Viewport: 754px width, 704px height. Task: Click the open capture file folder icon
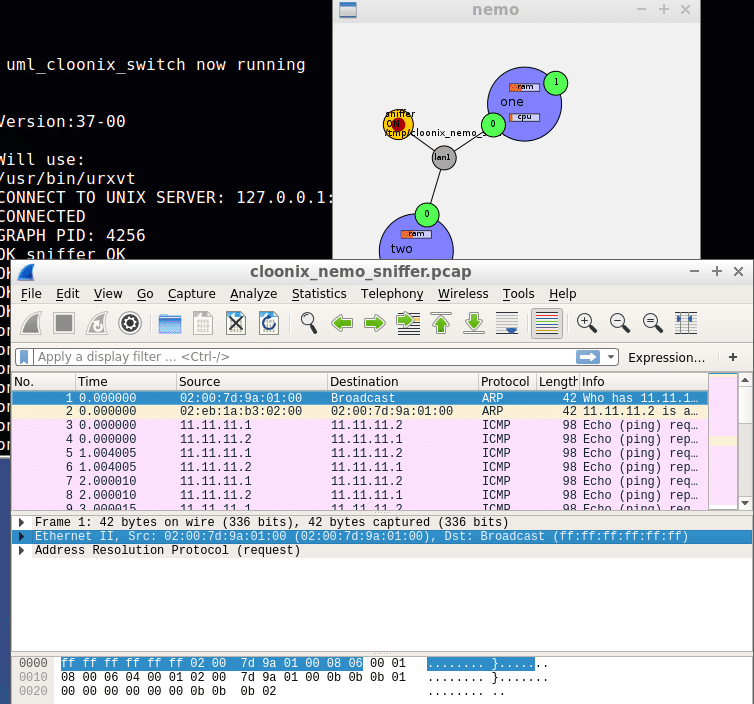pos(170,323)
